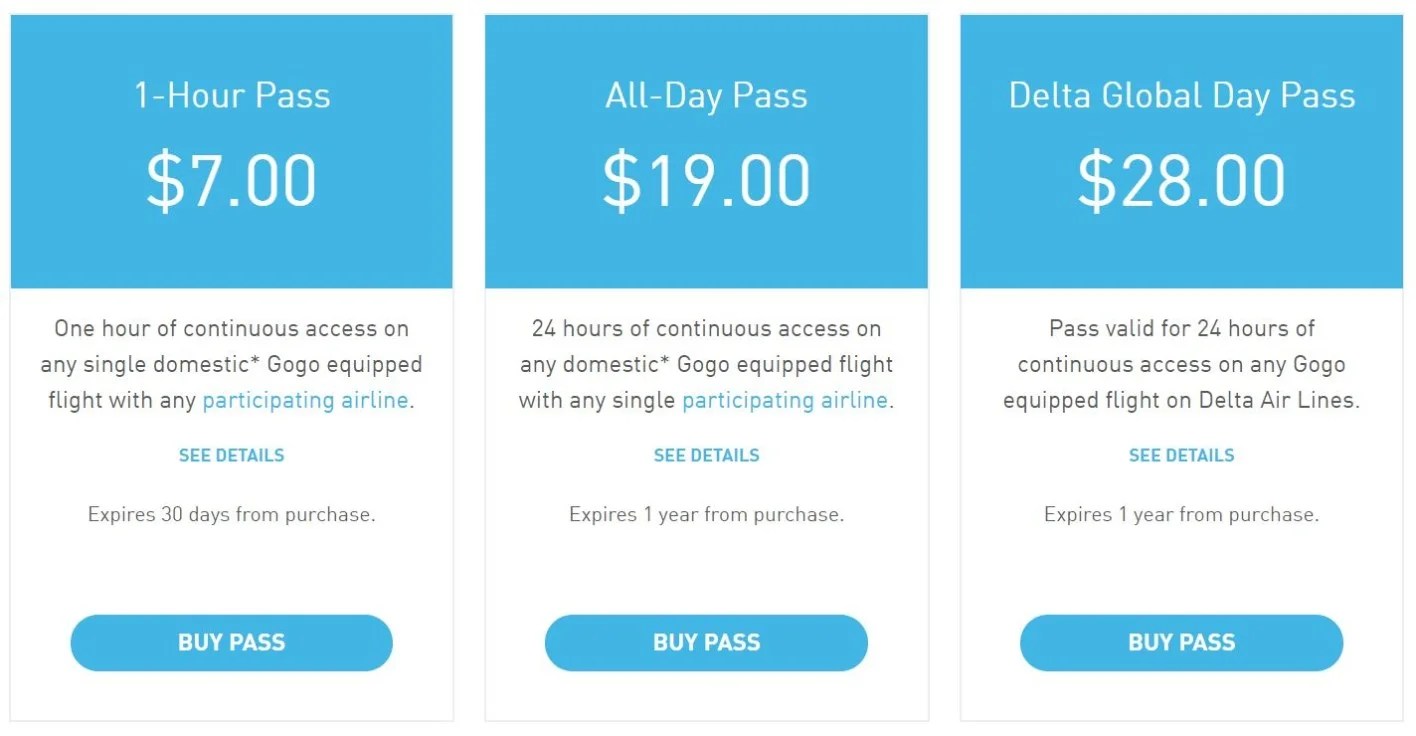Open participating airline link under 1-Hour Pass
The image size is (1416, 736).
click(304, 400)
